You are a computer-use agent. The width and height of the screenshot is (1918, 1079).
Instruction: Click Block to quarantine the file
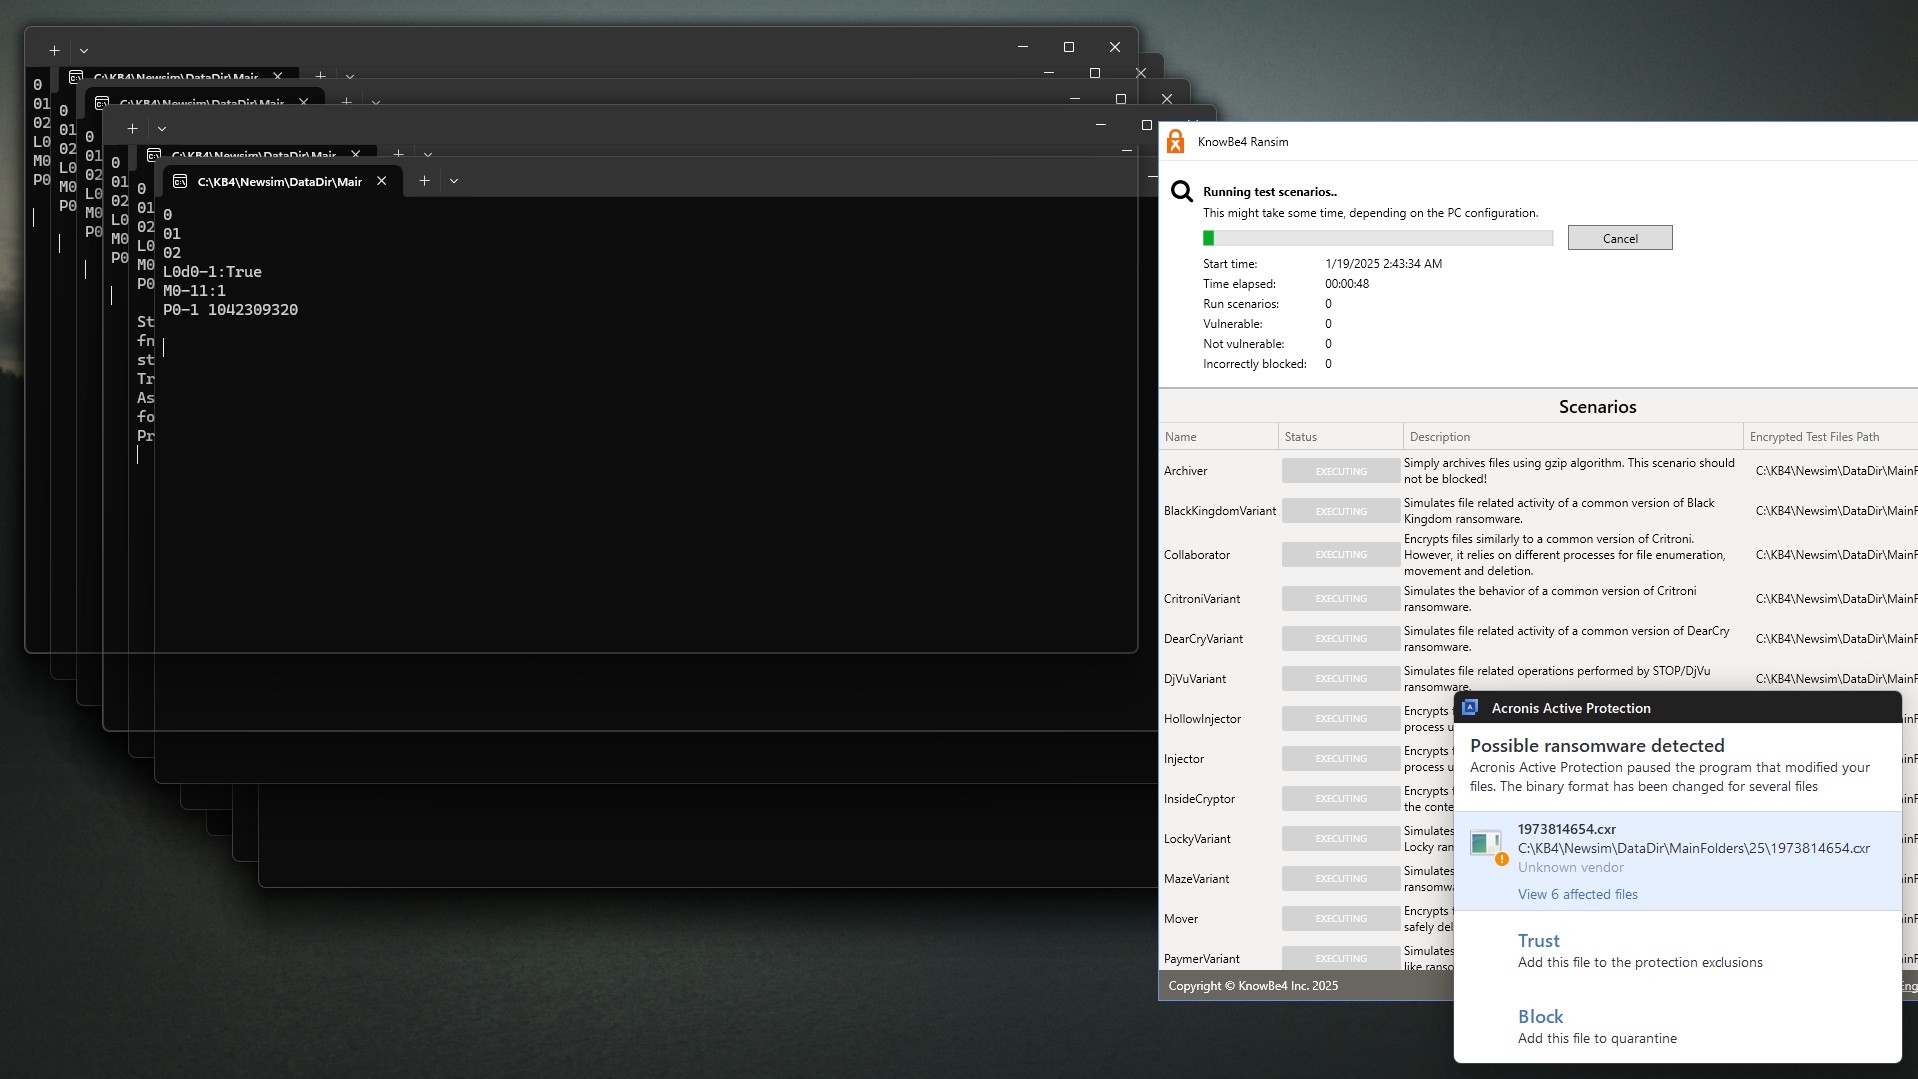[x=1540, y=1017]
